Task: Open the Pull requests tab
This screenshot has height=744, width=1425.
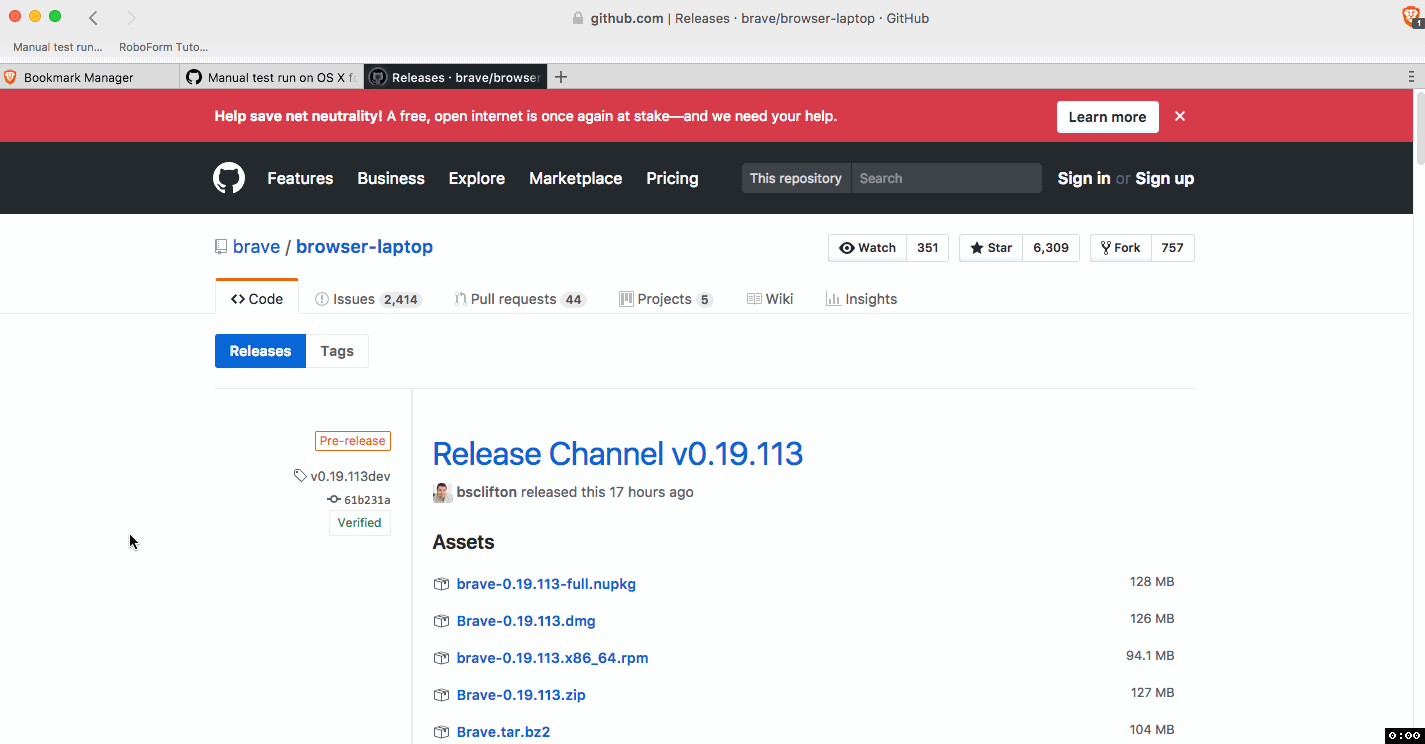Action: point(520,299)
